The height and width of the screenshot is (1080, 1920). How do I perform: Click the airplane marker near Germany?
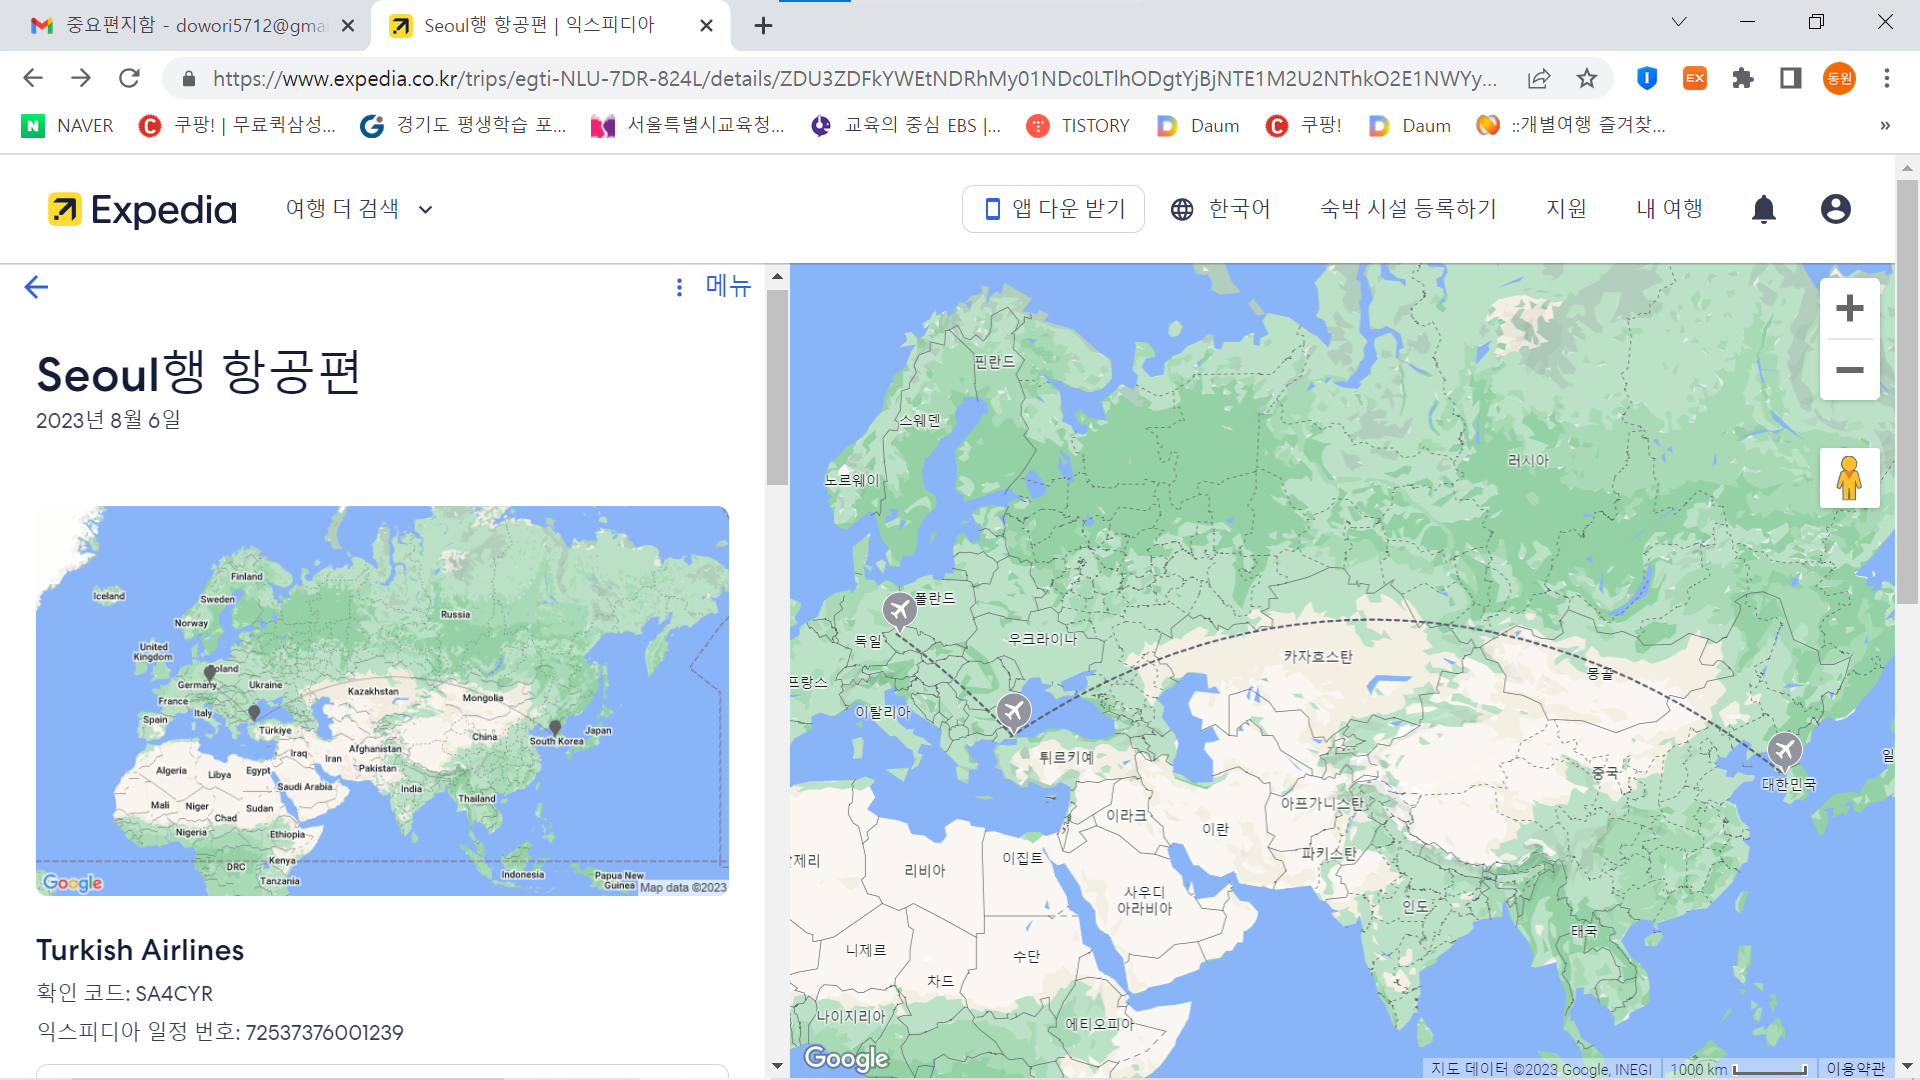click(x=899, y=609)
